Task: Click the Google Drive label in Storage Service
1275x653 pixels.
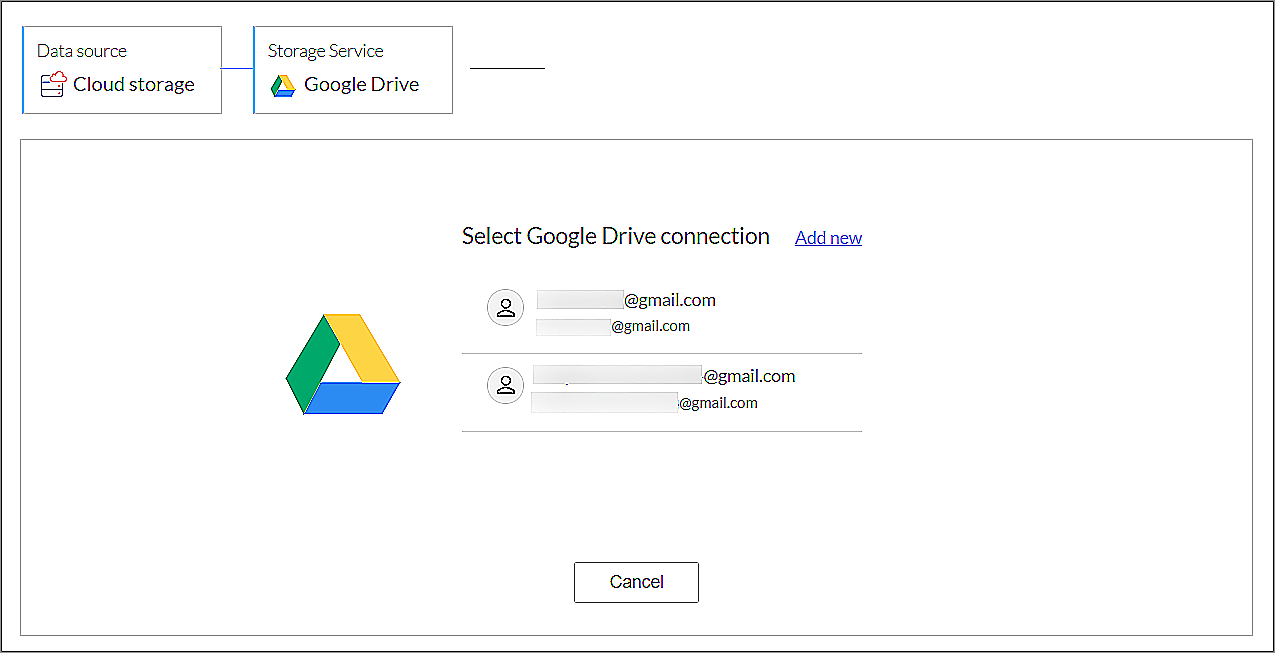Action: pyautogui.click(x=361, y=85)
